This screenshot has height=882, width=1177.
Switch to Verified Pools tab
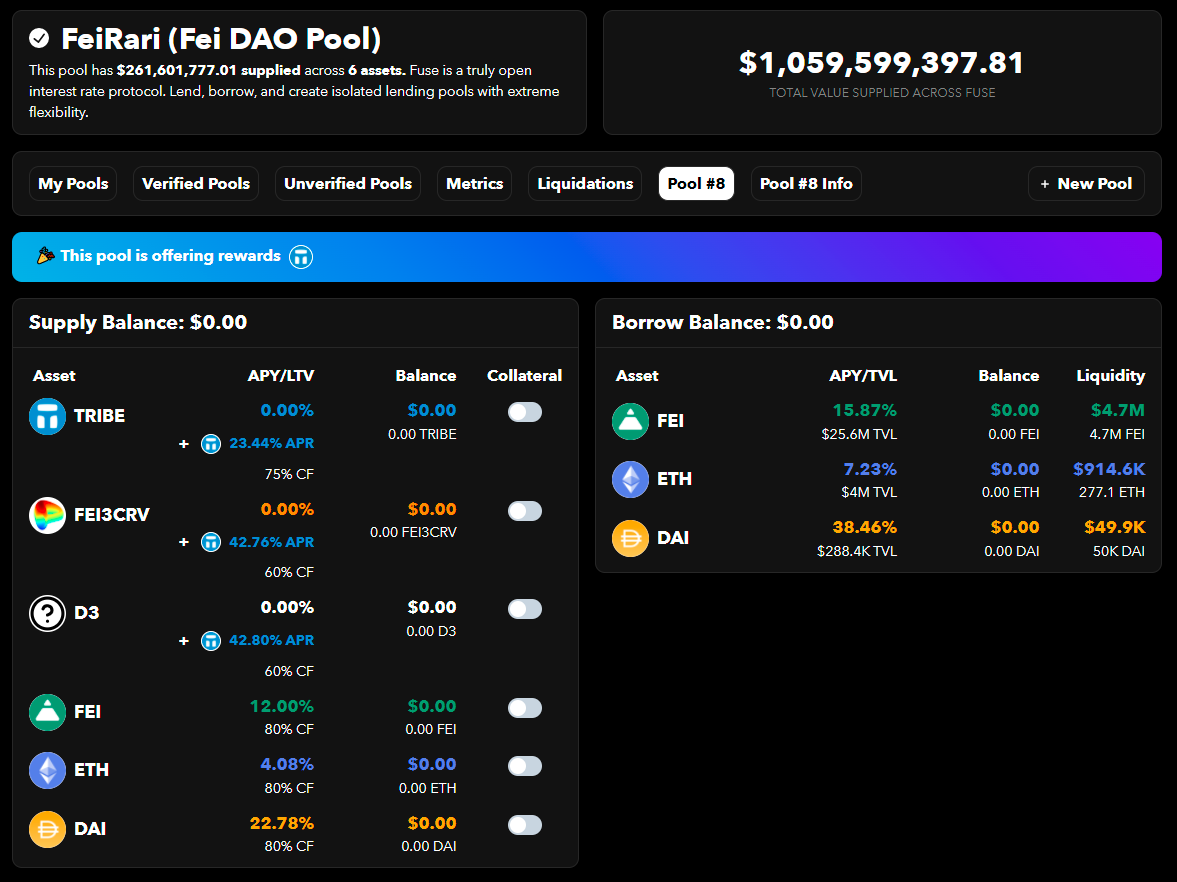pyautogui.click(x=196, y=184)
